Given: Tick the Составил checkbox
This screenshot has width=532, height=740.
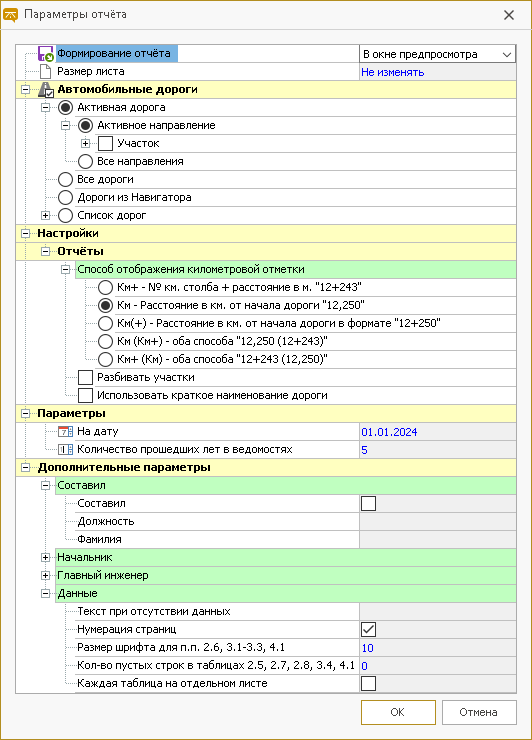Looking at the screenshot, I should (x=368, y=503).
